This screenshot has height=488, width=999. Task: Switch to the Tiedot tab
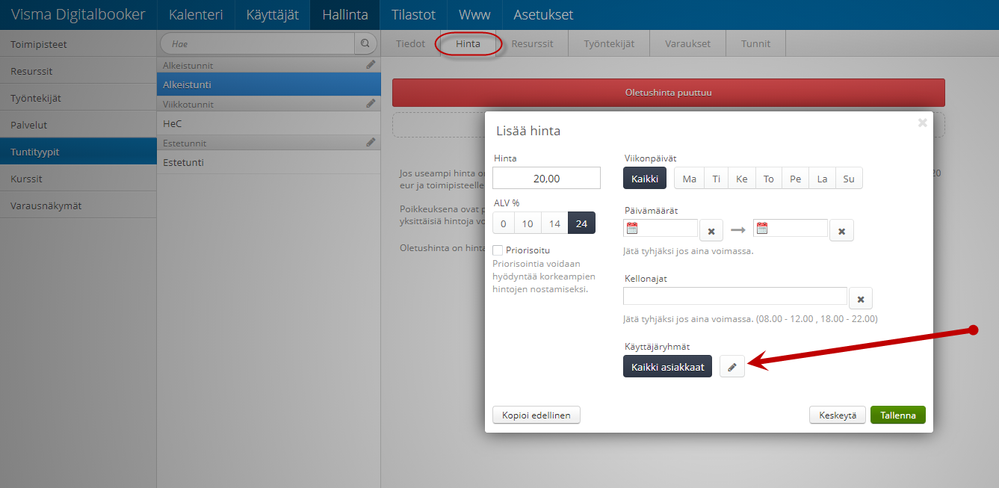click(410, 44)
